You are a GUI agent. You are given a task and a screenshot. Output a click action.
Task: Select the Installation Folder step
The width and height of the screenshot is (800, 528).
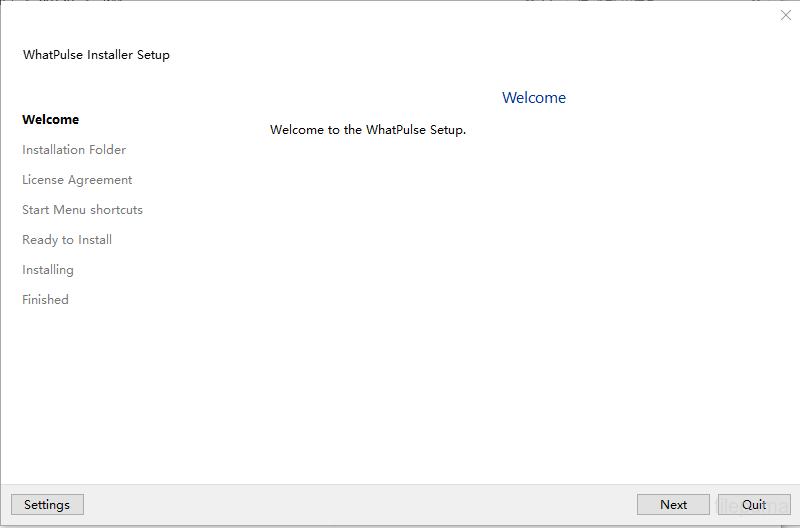(74, 150)
